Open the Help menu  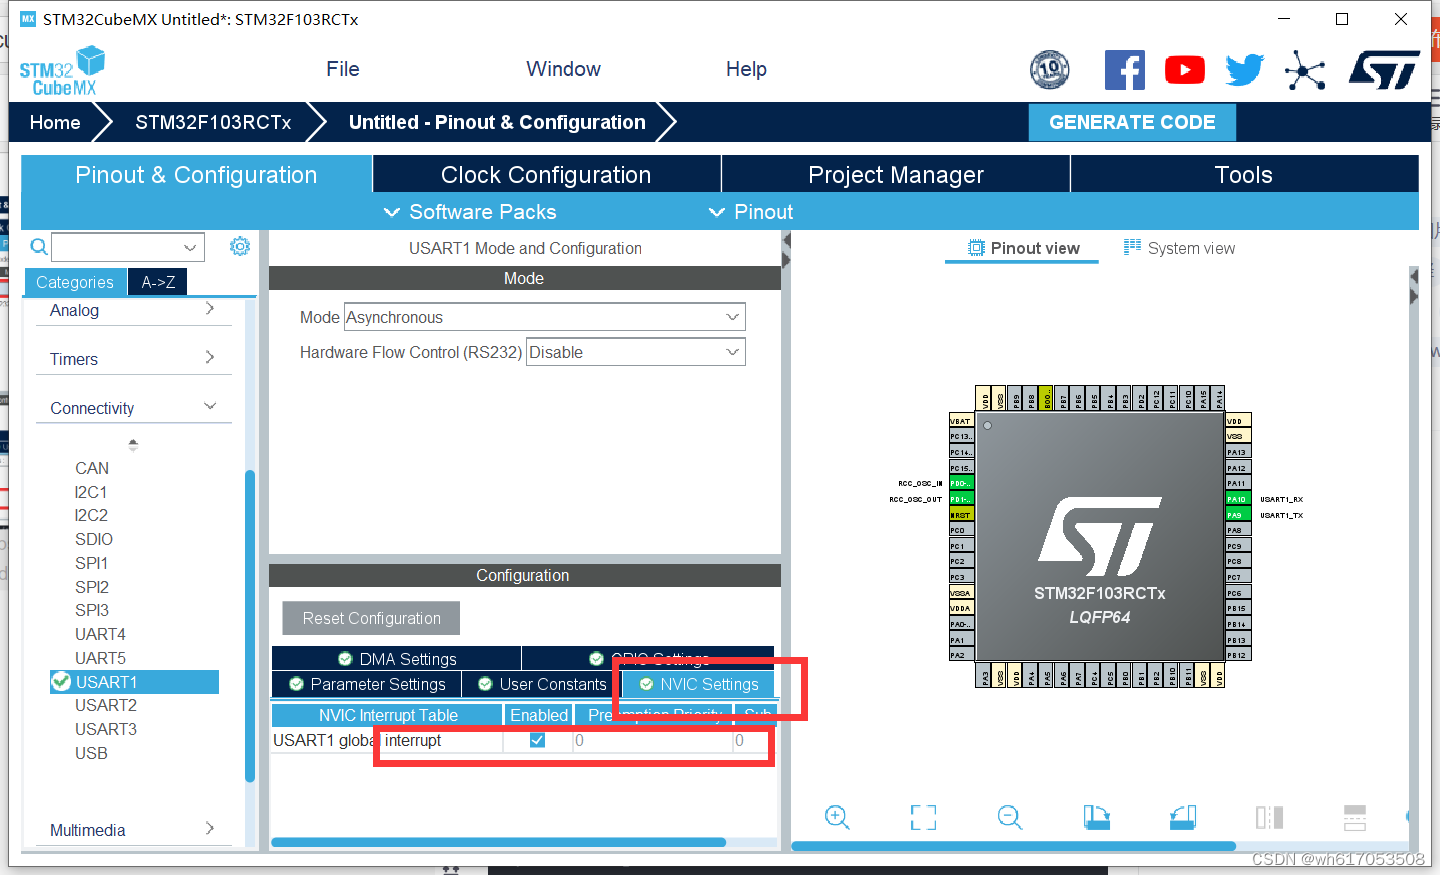point(746,69)
